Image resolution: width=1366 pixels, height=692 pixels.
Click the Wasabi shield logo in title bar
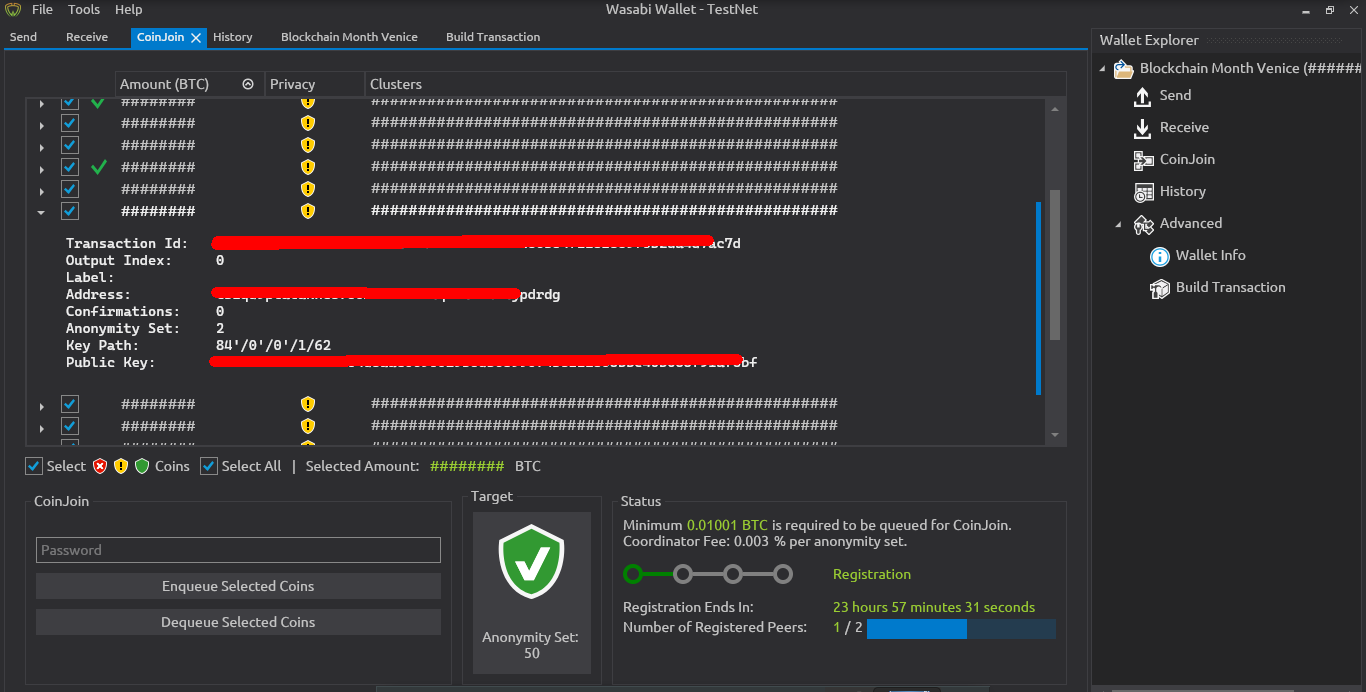(13, 9)
